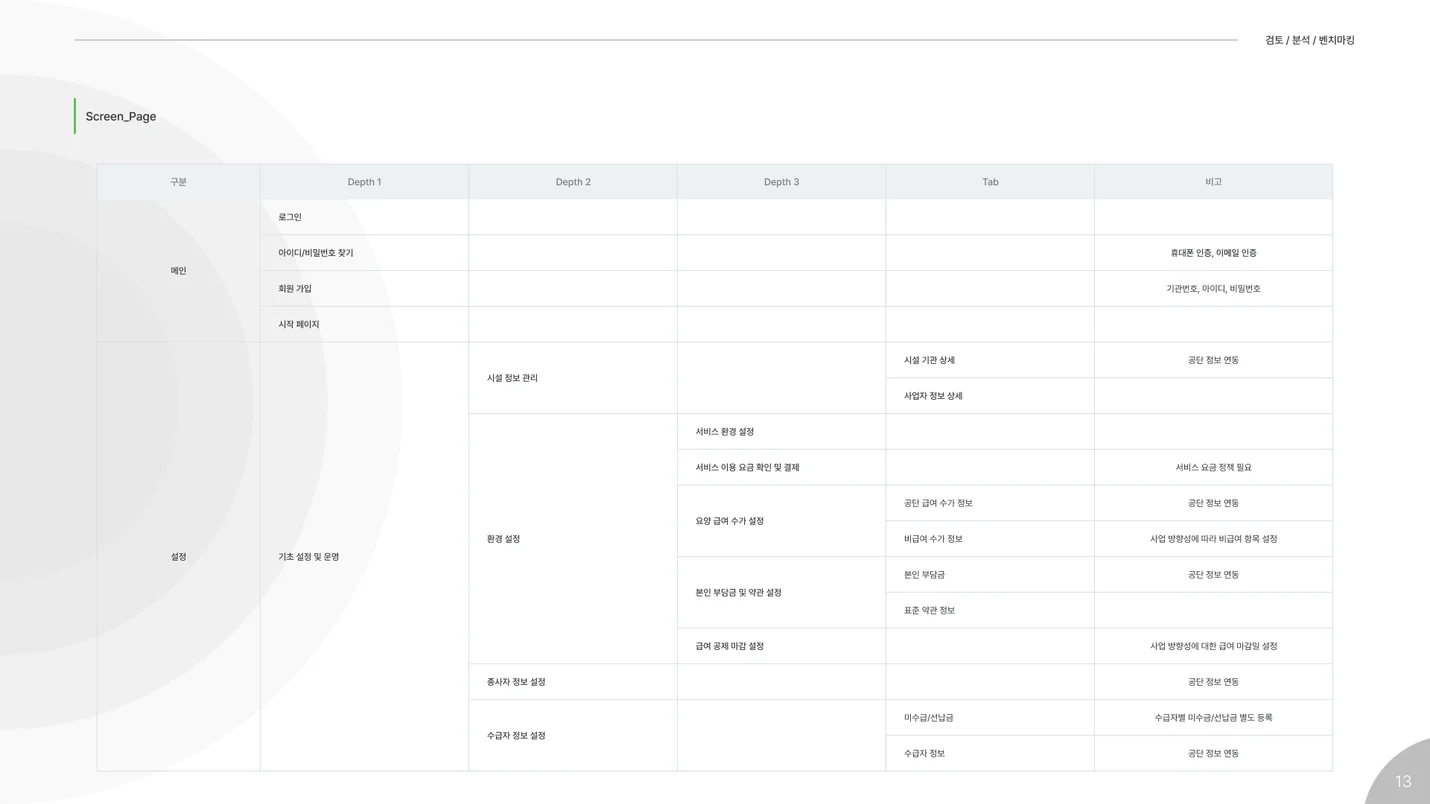The height and width of the screenshot is (804, 1430).
Task: Click '공단 정보 연동' in 종사자 정보 설정 row
Action: coord(1213,682)
